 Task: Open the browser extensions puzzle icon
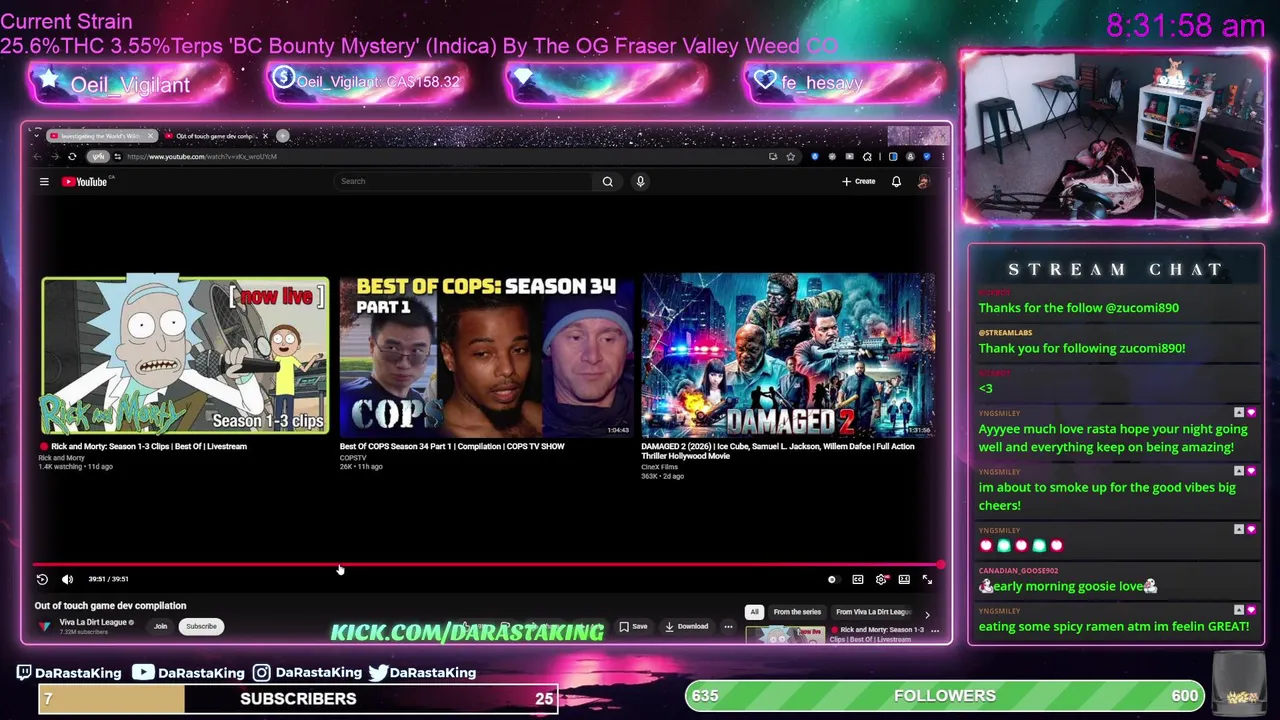point(867,156)
